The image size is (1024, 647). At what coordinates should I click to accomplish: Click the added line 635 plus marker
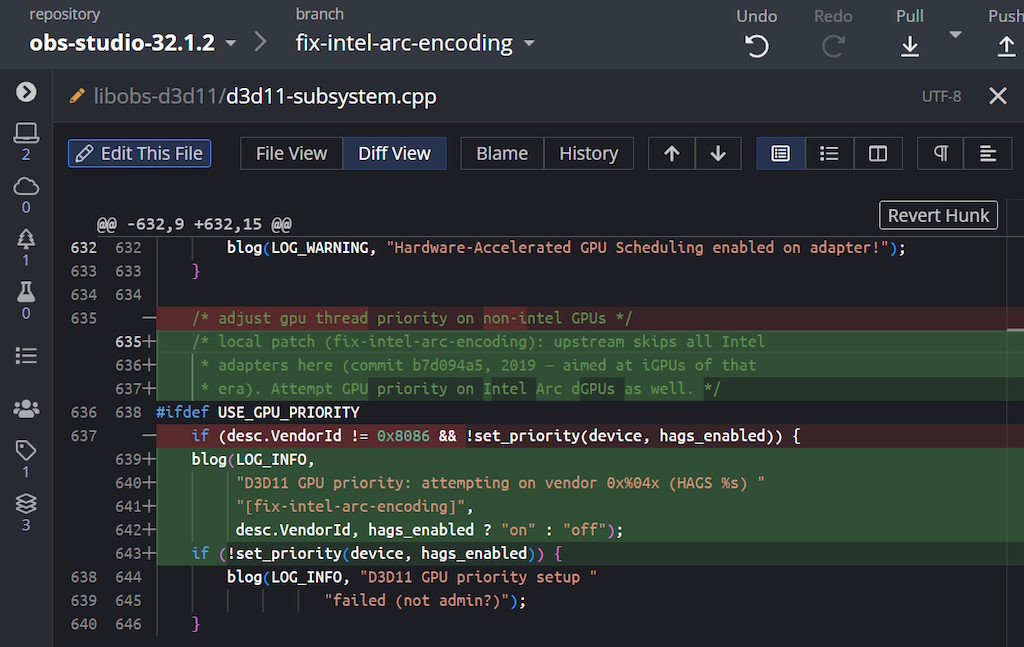point(149,341)
